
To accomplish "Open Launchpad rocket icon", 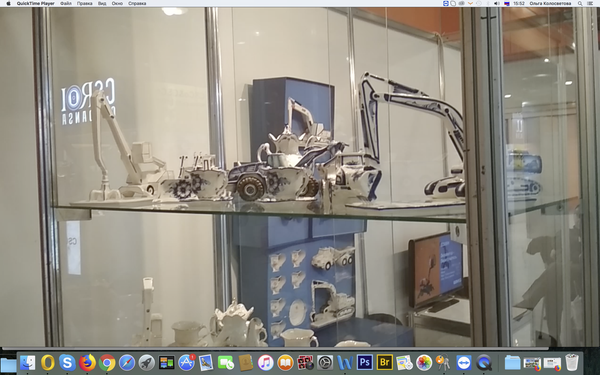I will point(147,362).
